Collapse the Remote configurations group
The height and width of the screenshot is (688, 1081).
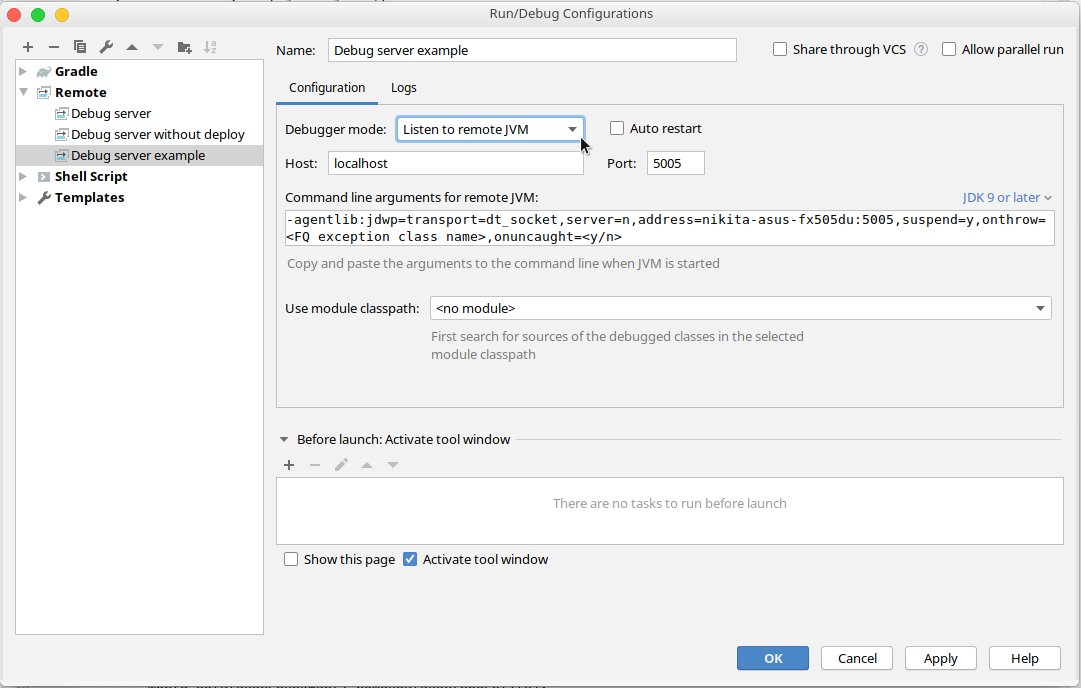(x=22, y=92)
